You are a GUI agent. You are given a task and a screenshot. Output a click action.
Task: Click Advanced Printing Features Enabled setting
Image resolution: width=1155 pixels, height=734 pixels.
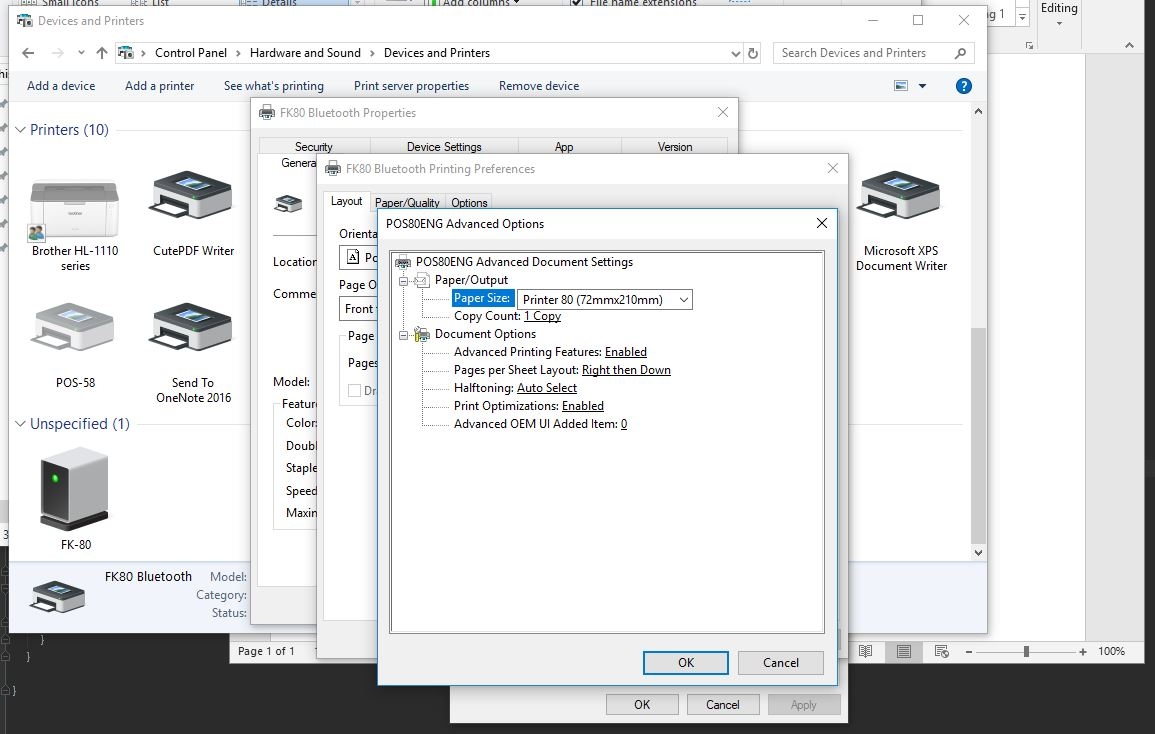(x=625, y=352)
